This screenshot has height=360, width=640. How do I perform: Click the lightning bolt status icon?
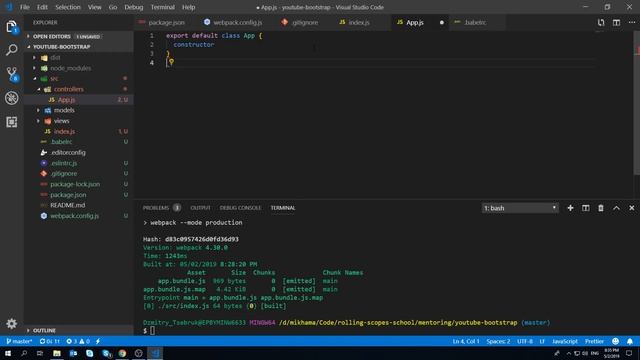(98, 341)
